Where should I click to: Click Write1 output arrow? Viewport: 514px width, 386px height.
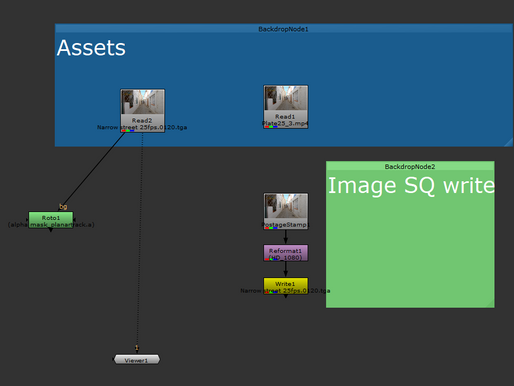(286, 296)
